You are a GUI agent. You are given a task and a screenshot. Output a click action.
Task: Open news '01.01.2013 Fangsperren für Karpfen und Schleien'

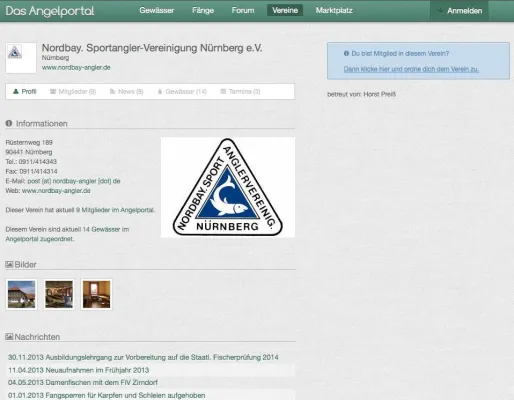pos(107,395)
